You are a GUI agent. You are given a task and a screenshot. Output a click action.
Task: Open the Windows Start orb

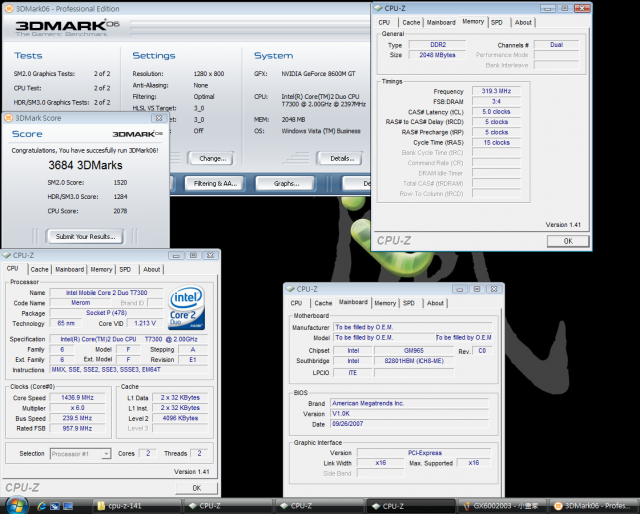coord(16,505)
